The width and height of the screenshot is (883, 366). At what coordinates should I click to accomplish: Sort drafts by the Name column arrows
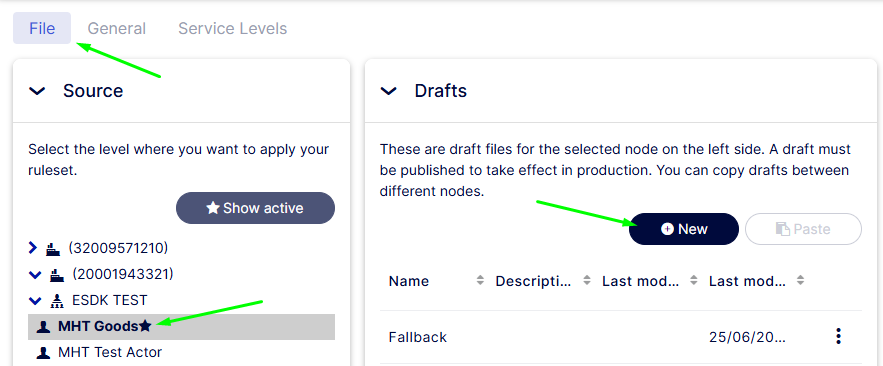[x=480, y=280]
